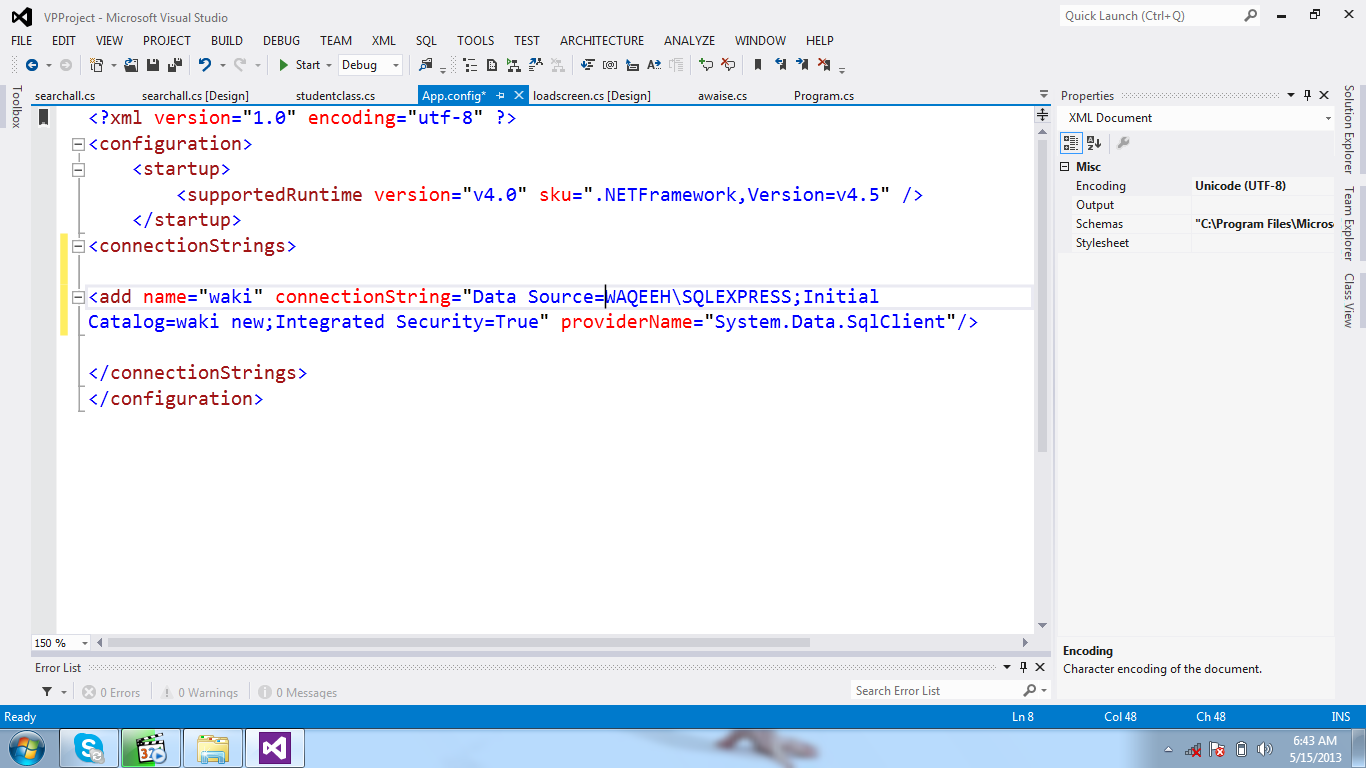Open Find in Files search
Image resolution: width=1366 pixels, height=768 pixels.
(x=424, y=64)
